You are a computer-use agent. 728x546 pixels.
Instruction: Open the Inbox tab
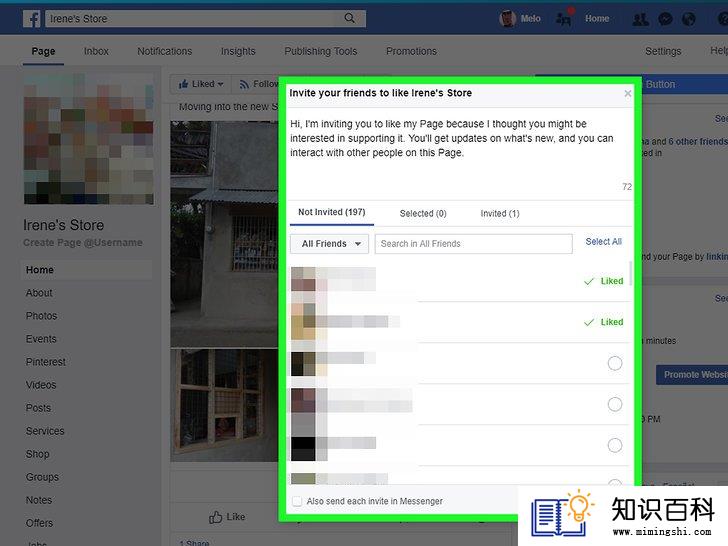click(96, 51)
